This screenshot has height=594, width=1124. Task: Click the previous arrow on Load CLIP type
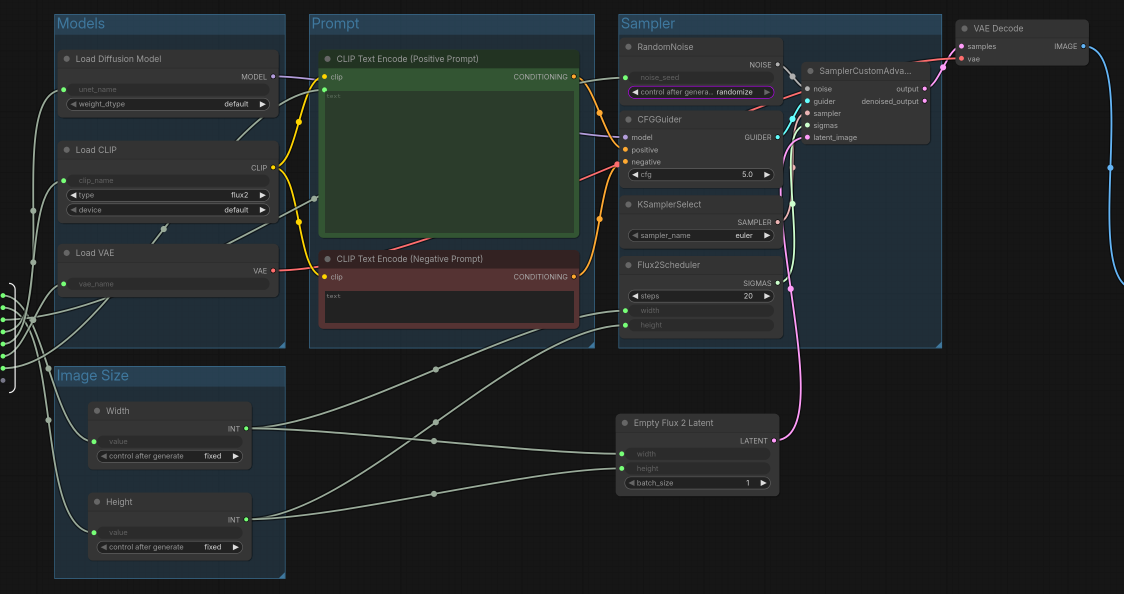(x=73, y=195)
